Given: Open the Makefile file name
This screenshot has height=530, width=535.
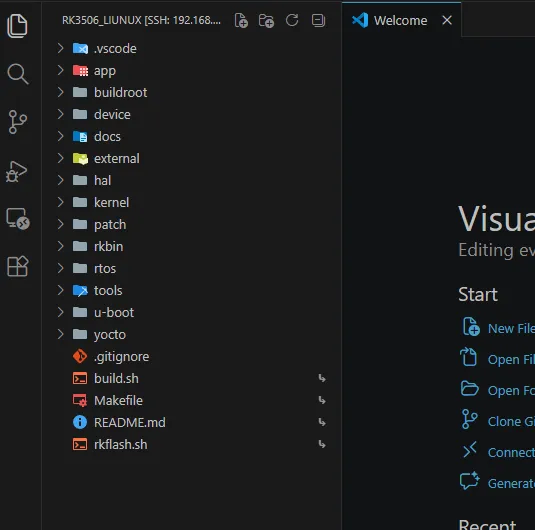Looking at the screenshot, I should [118, 401].
